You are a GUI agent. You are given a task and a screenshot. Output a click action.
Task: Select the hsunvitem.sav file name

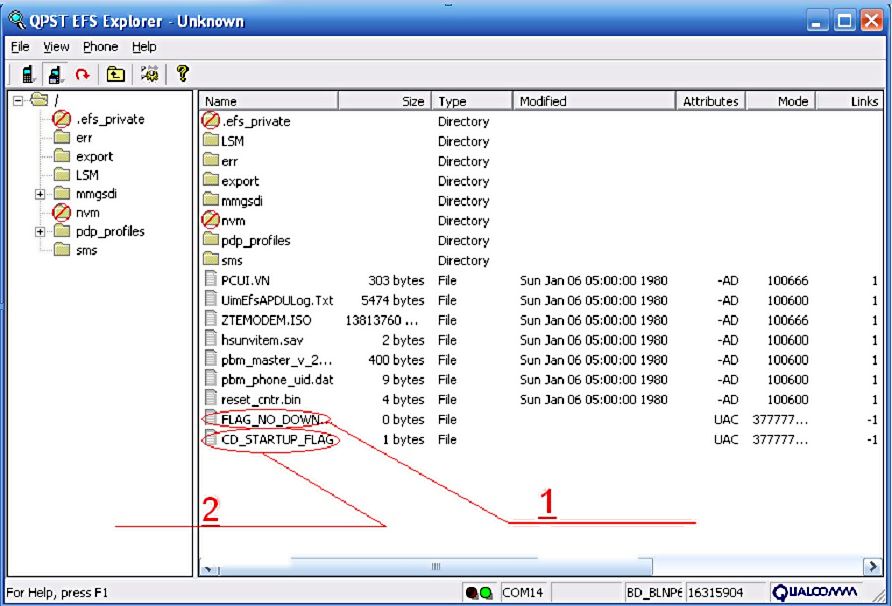262,340
